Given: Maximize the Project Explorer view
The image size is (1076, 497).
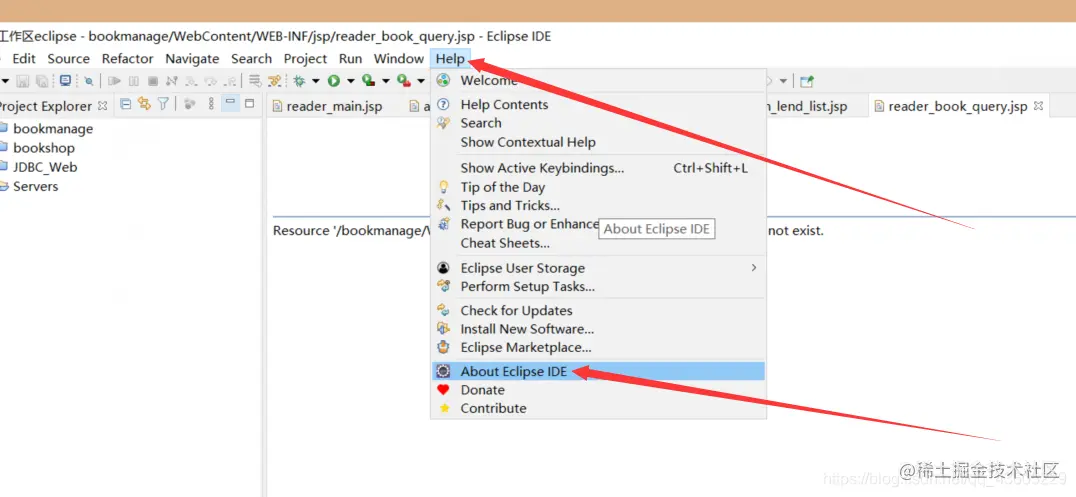Looking at the screenshot, I should pos(249,104).
